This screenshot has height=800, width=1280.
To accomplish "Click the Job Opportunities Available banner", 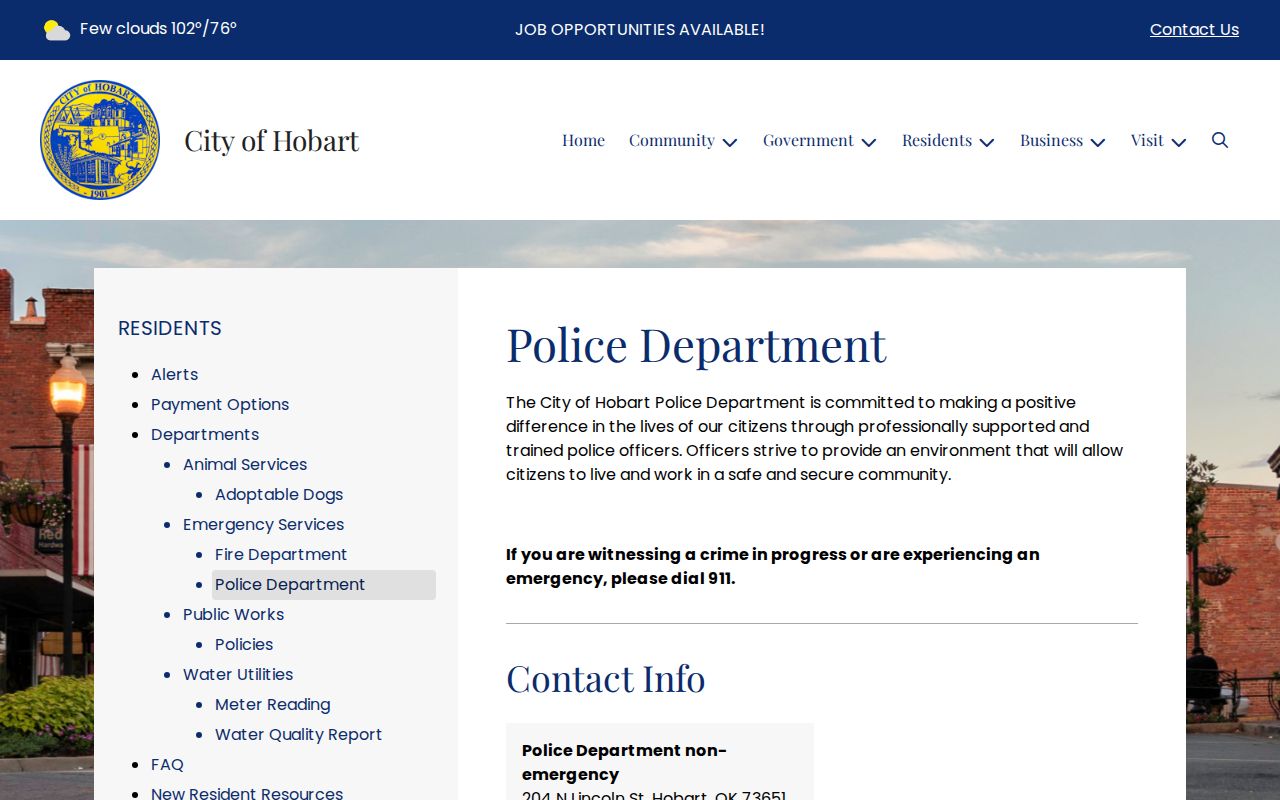I will (640, 30).
